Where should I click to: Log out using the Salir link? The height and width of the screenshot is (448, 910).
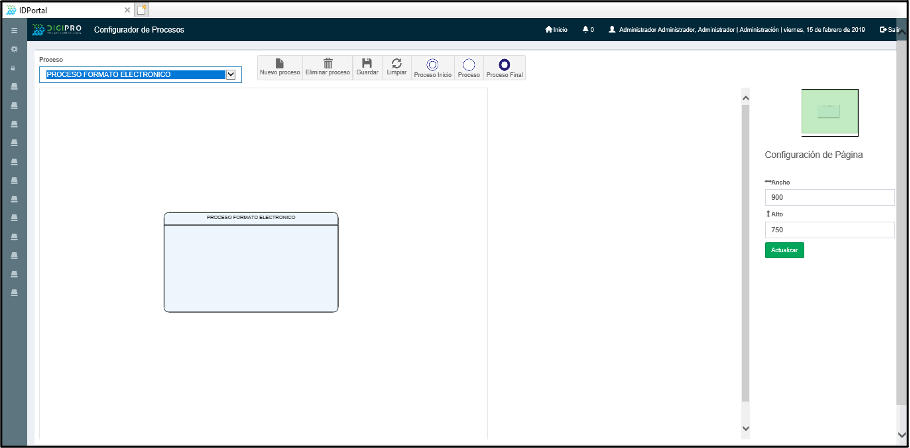pyautogui.click(x=889, y=30)
